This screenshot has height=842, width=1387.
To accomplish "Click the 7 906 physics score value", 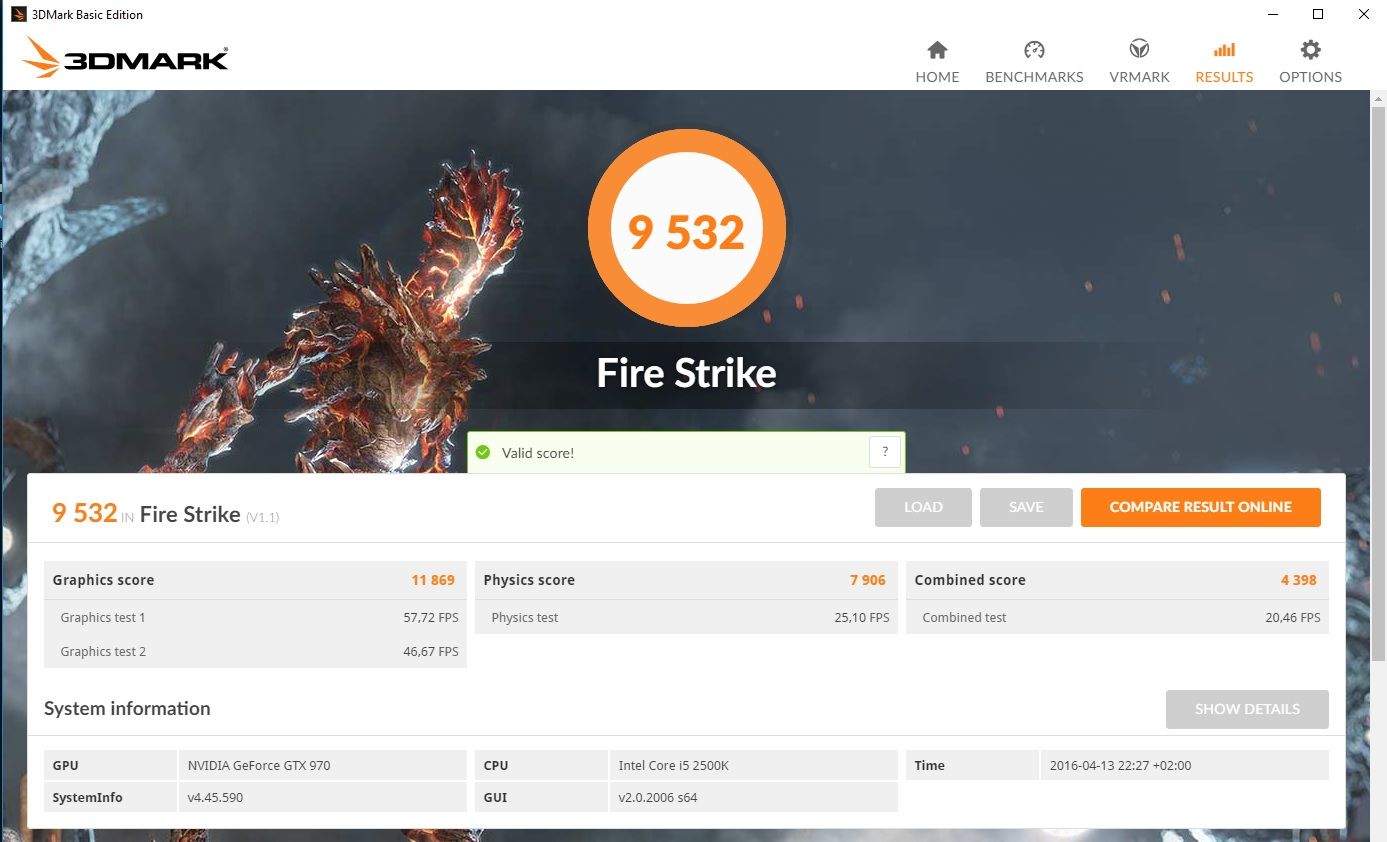I will point(868,580).
